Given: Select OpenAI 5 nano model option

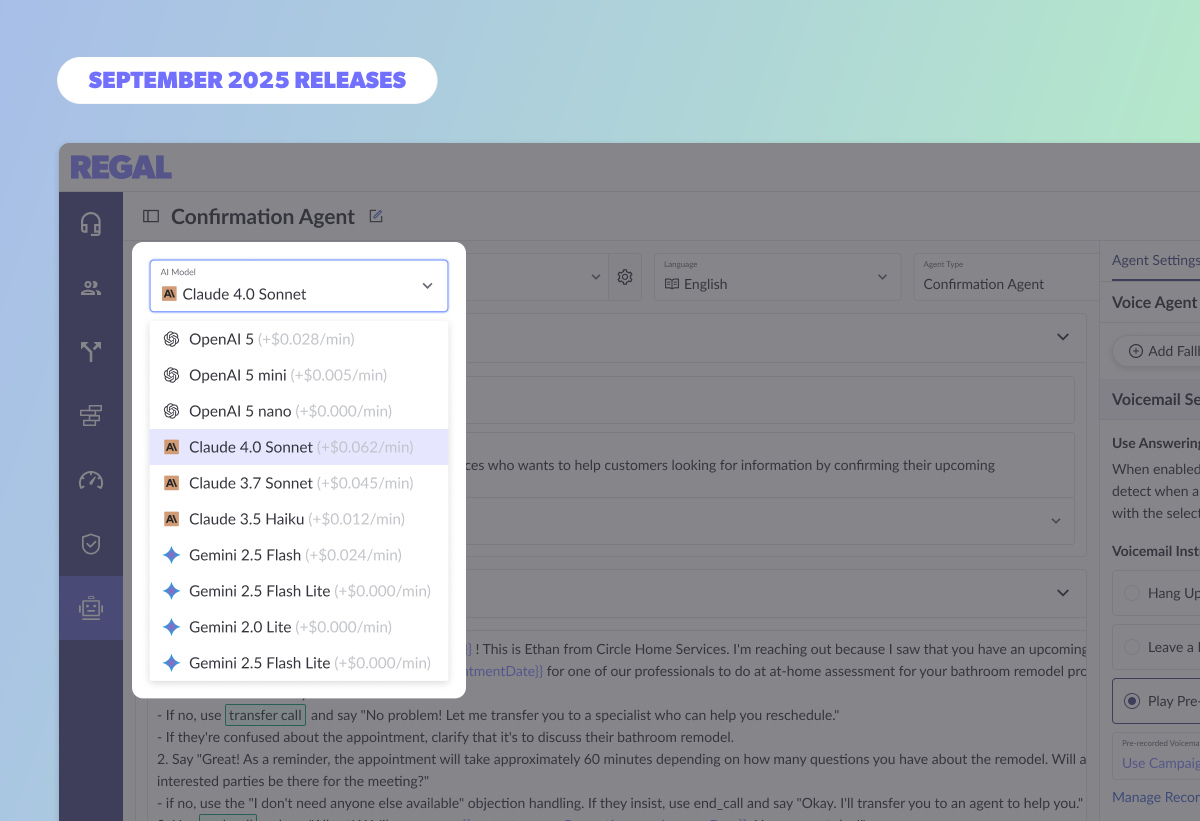Looking at the screenshot, I should tap(299, 411).
